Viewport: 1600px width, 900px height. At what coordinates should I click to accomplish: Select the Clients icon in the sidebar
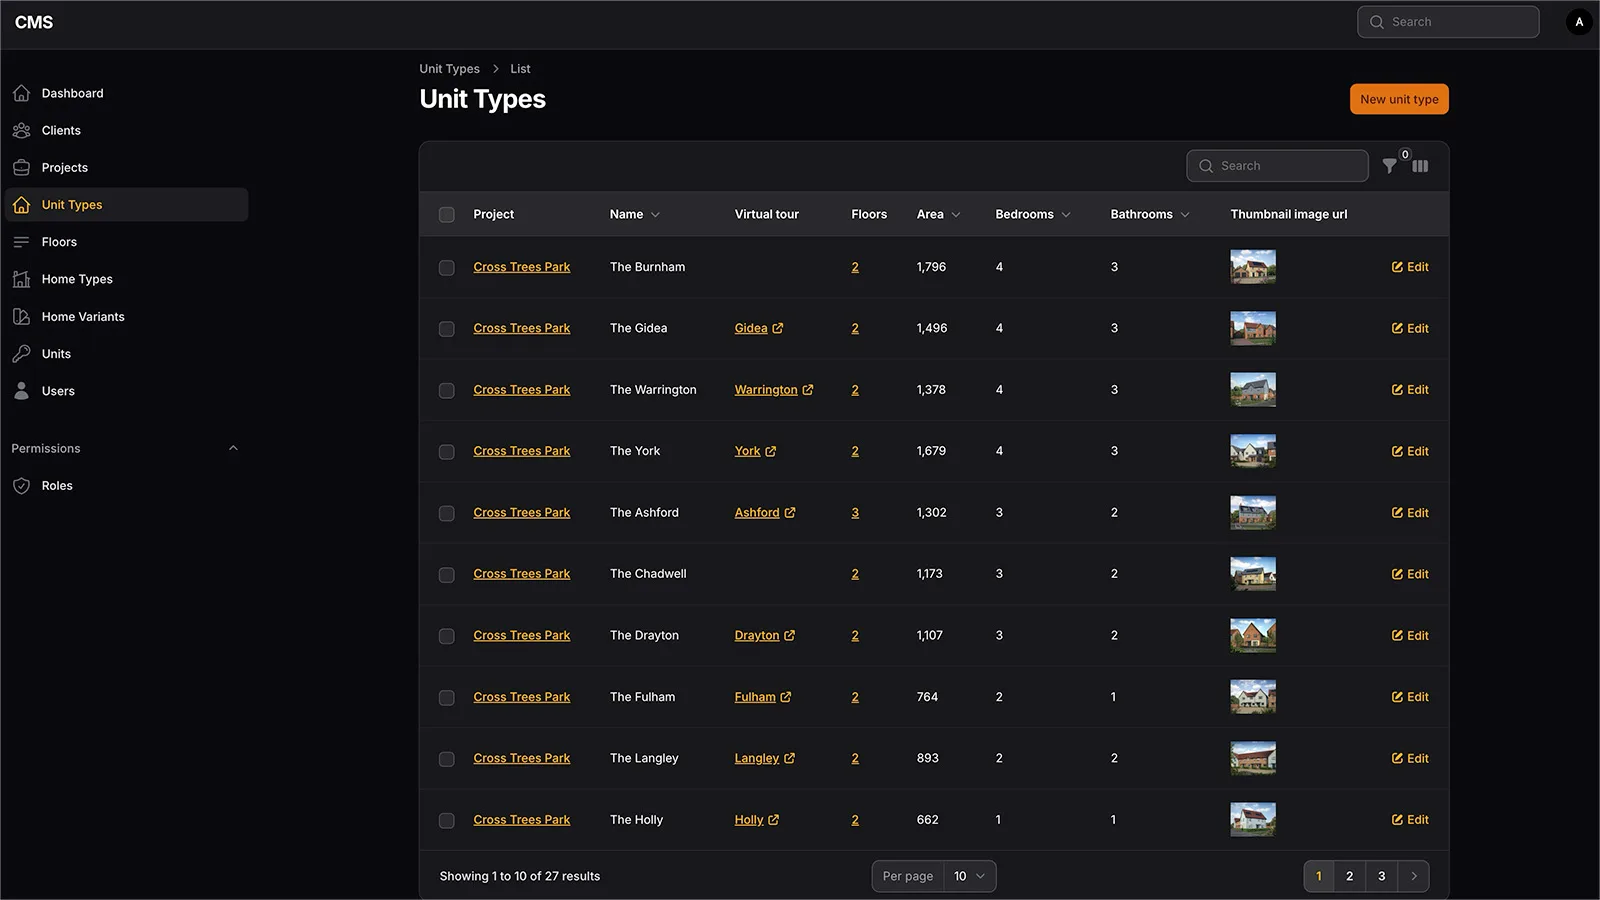[22, 130]
